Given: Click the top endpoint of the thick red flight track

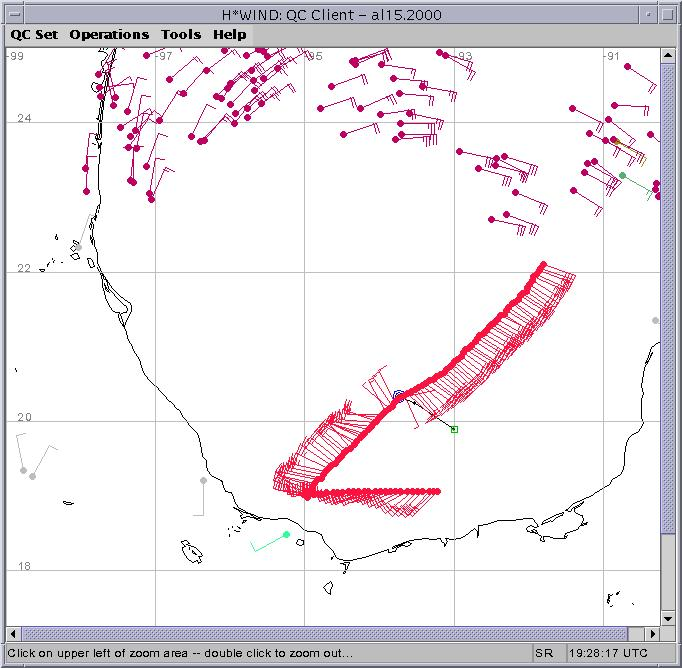Looking at the screenshot, I should [x=543, y=265].
